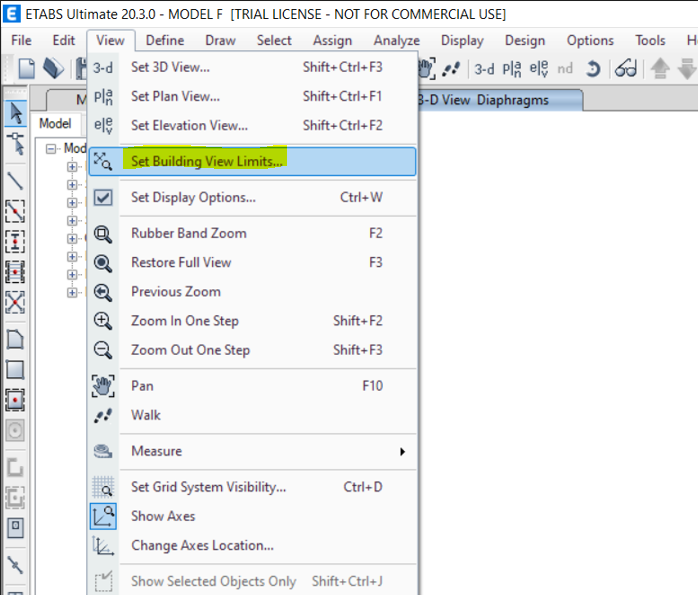Image resolution: width=698 pixels, height=595 pixels.
Task: Select the pointer selection tool
Action: [16, 113]
